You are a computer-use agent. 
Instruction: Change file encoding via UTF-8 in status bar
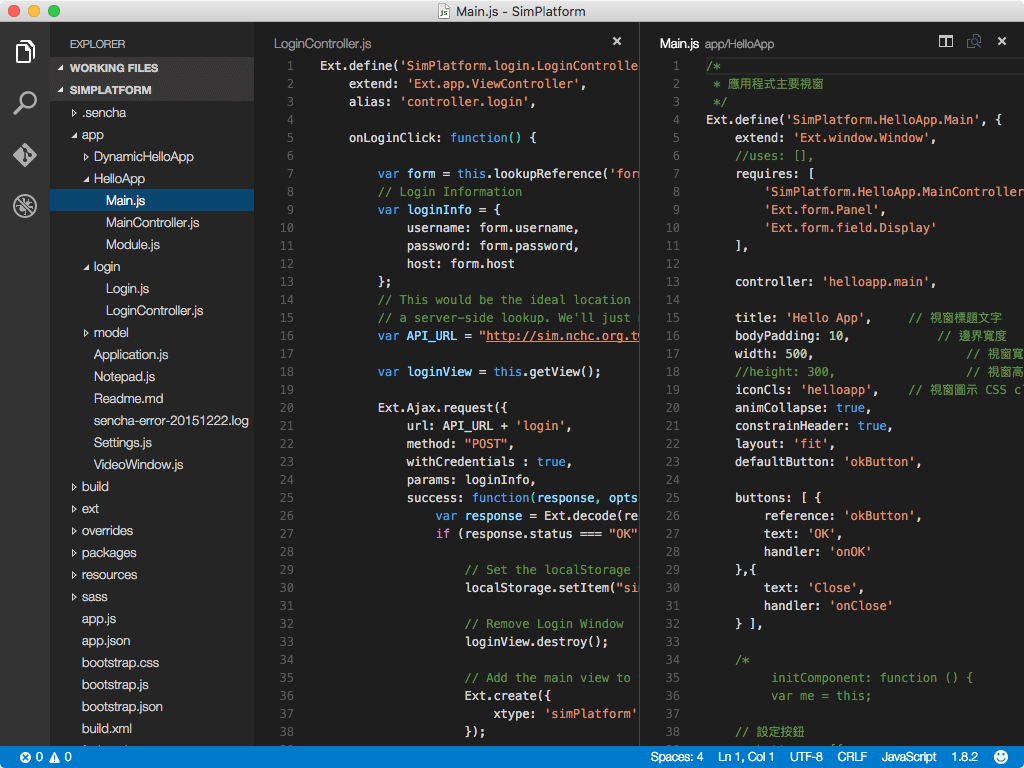[806, 757]
